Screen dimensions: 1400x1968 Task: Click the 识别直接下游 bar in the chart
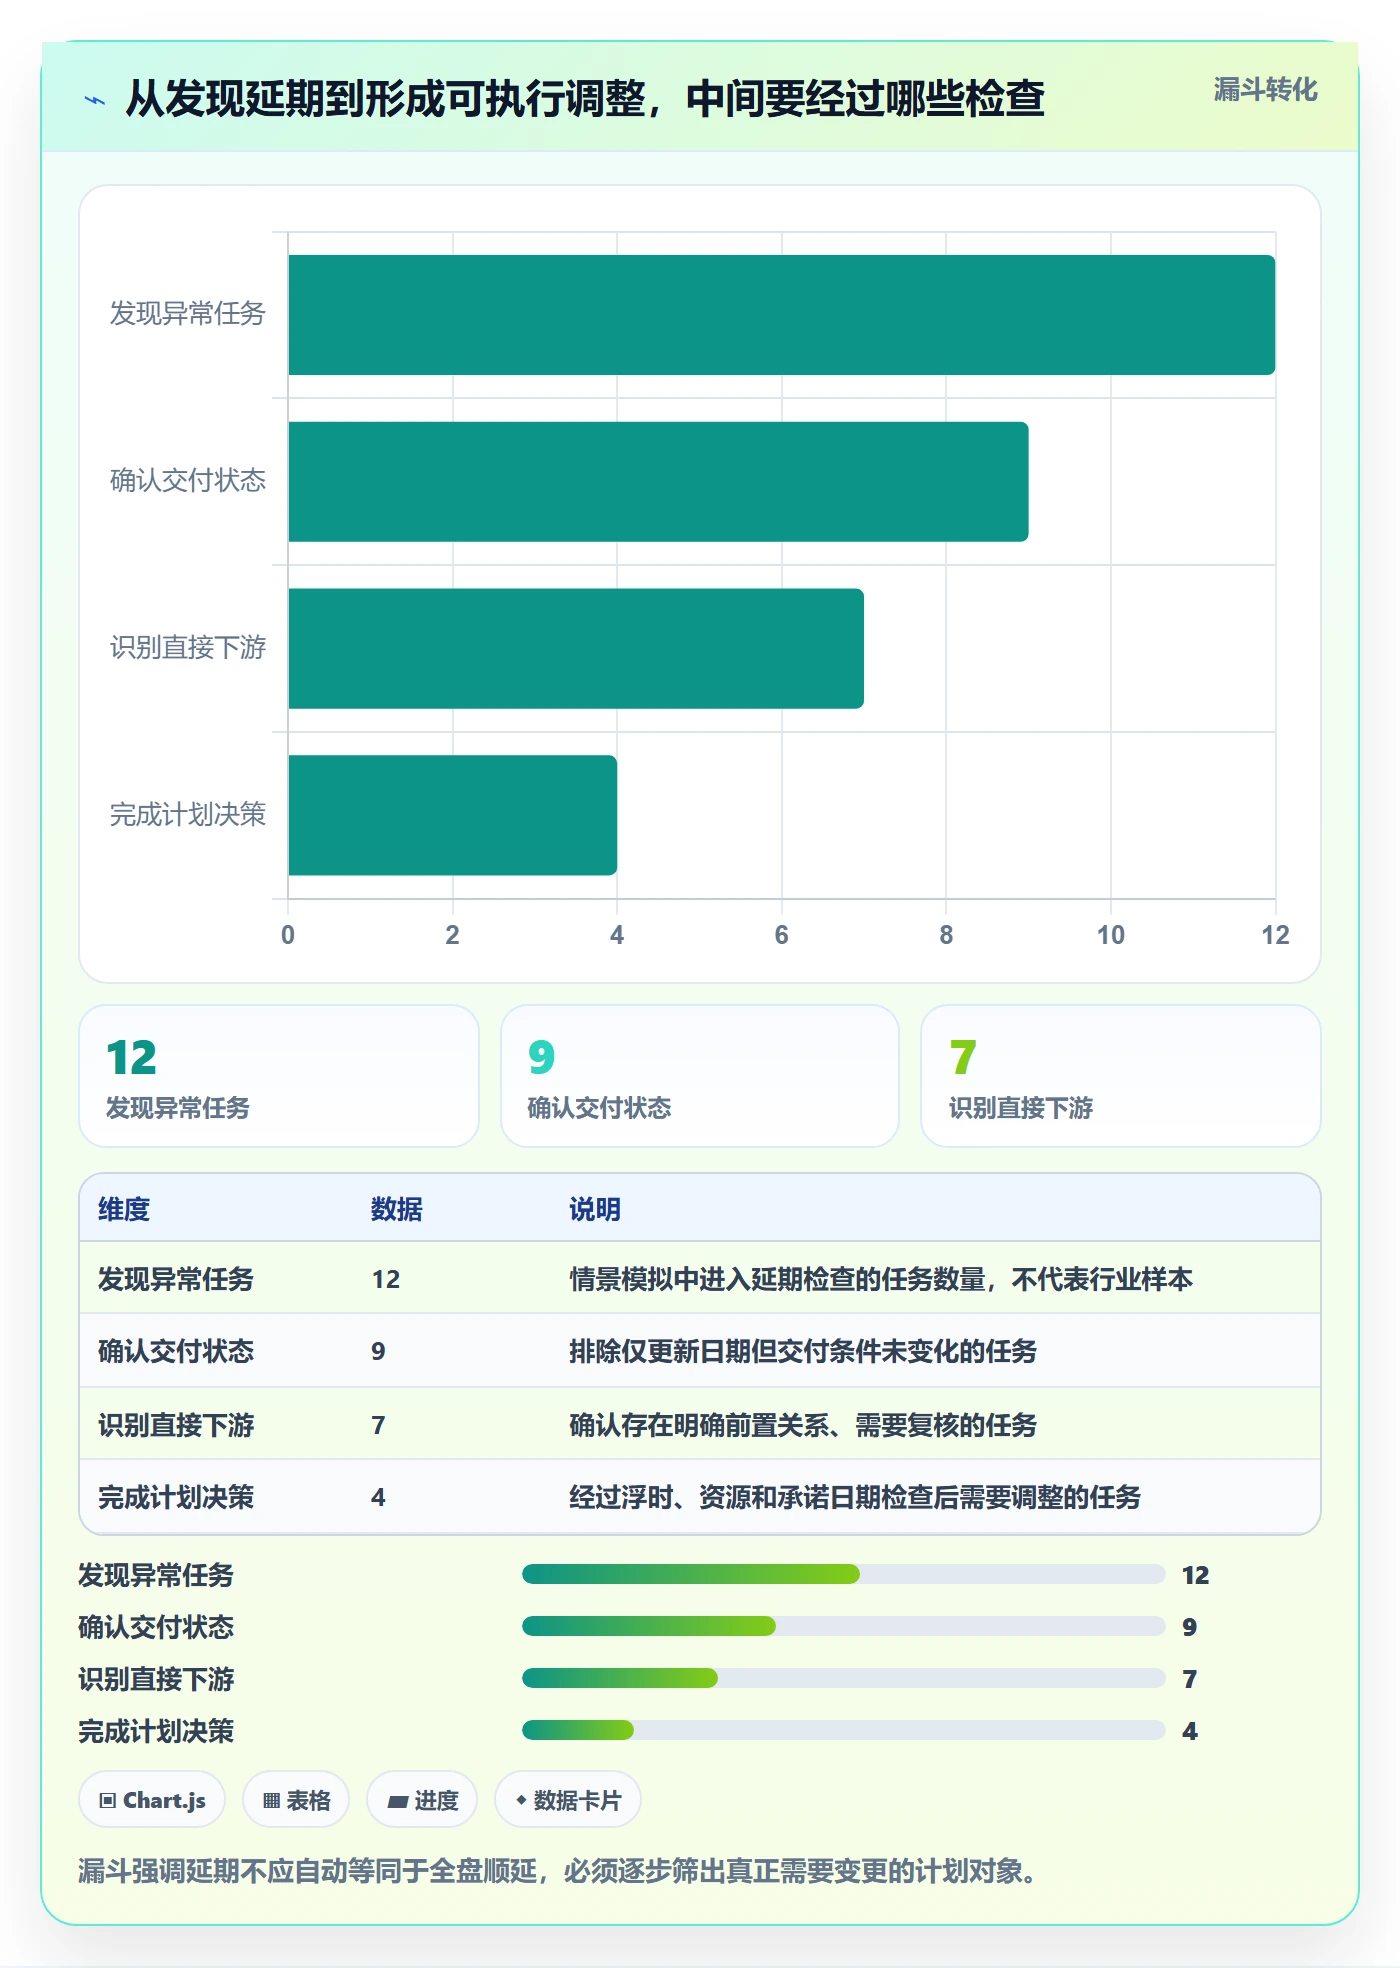click(x=576, y=649)
